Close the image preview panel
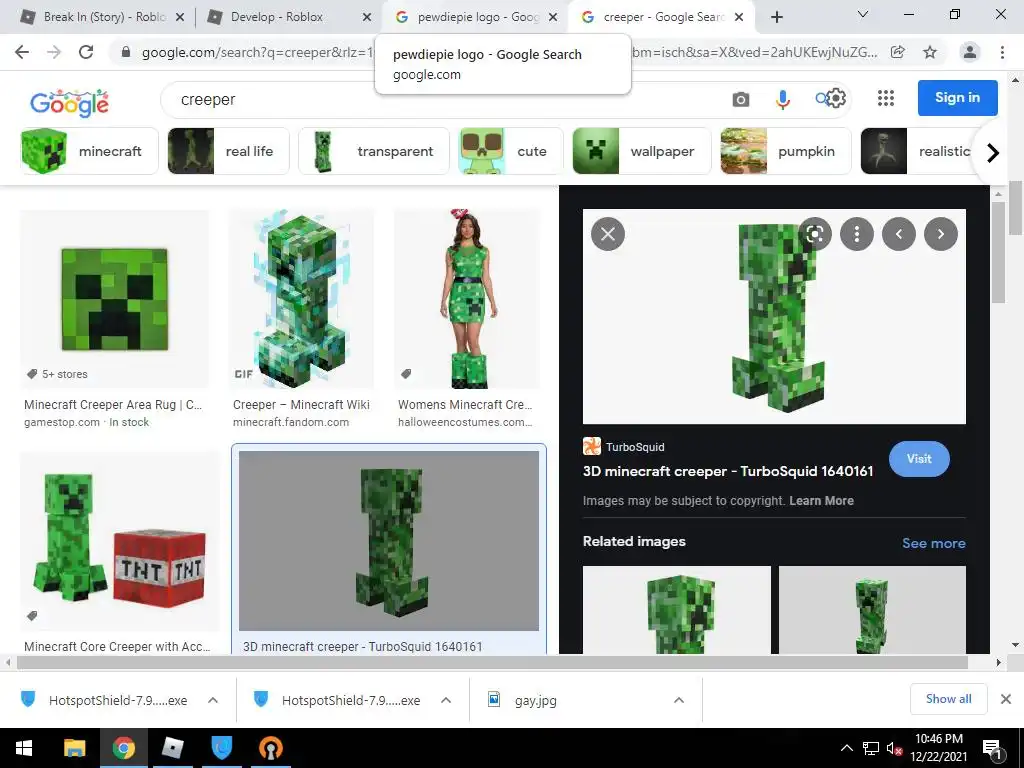Image resolution: width=1024 pixels, height=768 pixels. point(607,234)
